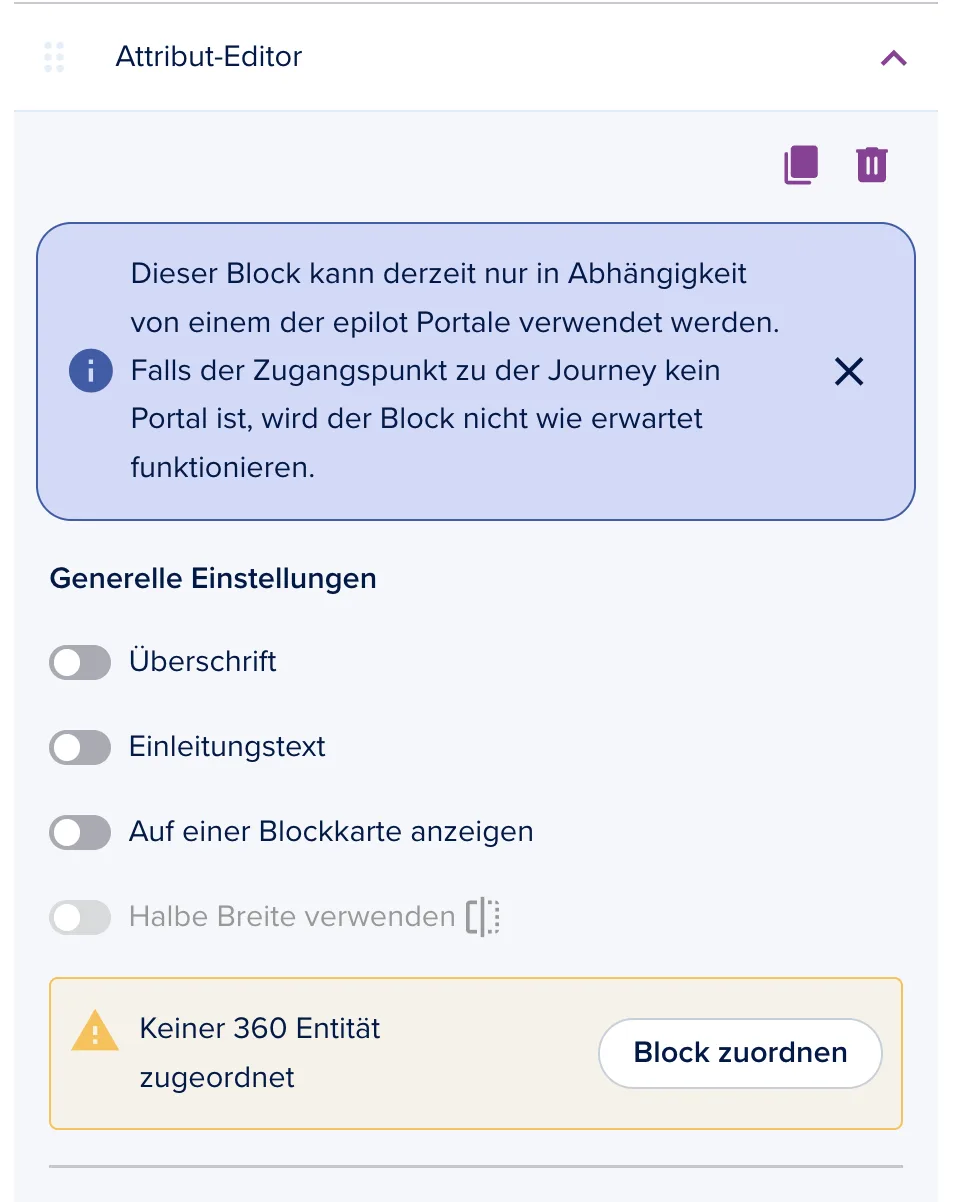
Task: Click the Überschrift label text
Action: coord(203,661)
